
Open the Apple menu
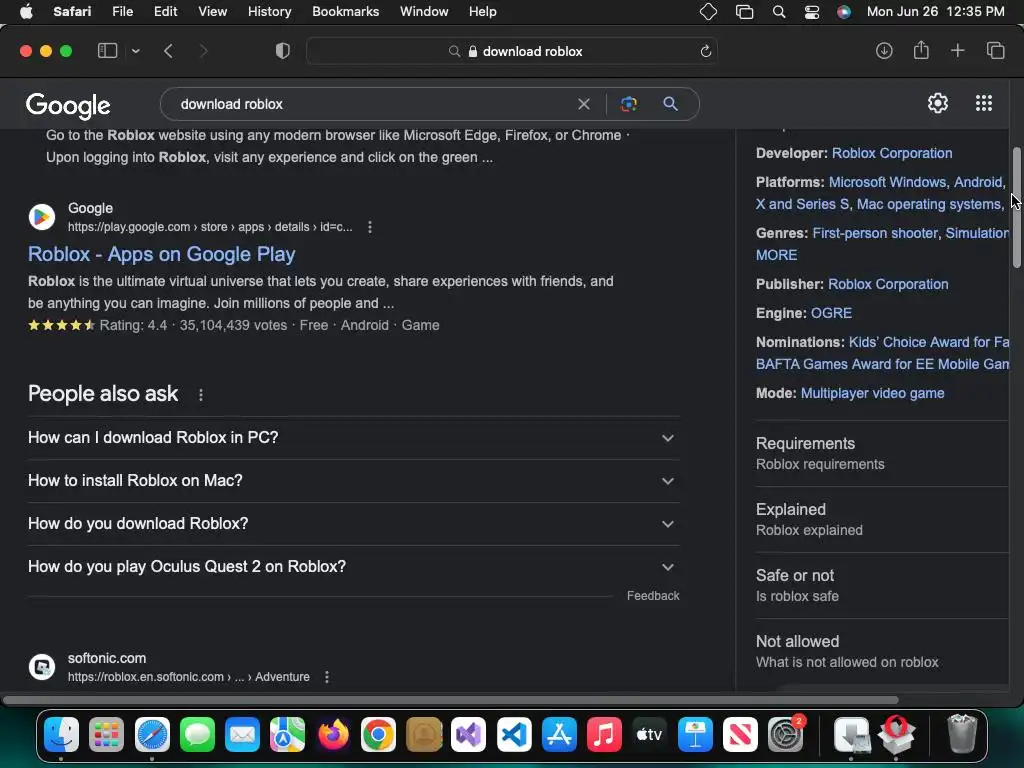click(x=26, y=12)
